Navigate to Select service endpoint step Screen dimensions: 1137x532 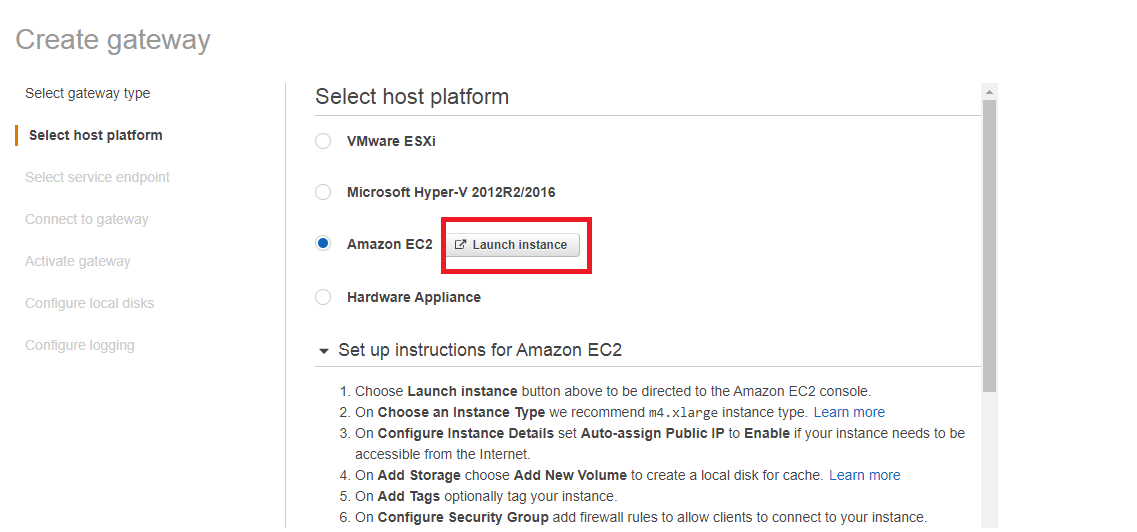98,177
